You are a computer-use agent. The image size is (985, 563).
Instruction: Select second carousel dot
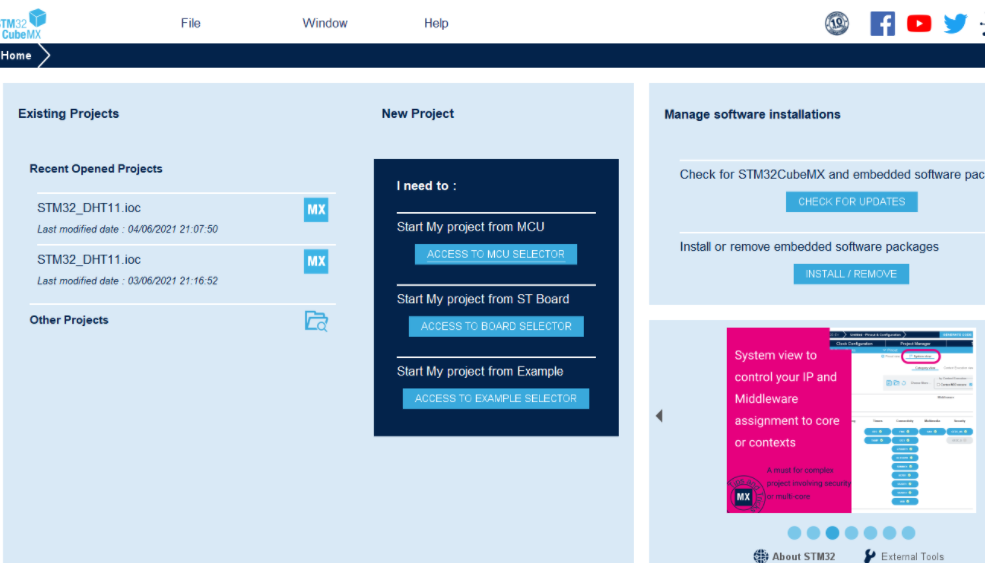tap(814, 533)
